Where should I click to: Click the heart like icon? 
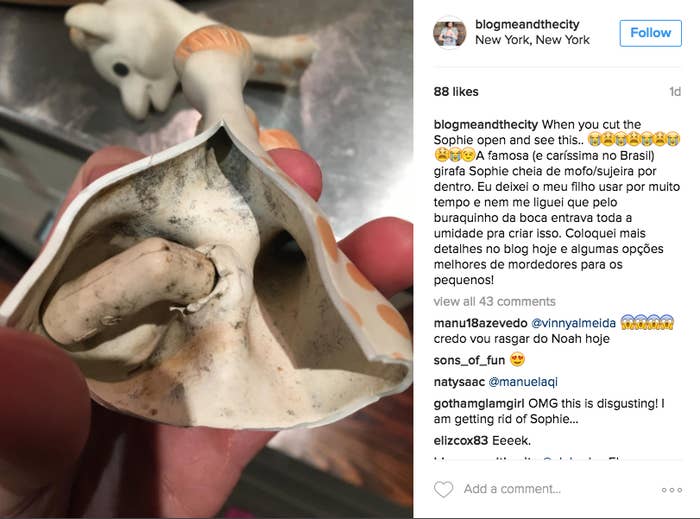pyautogui.click(x=443, y=490)
